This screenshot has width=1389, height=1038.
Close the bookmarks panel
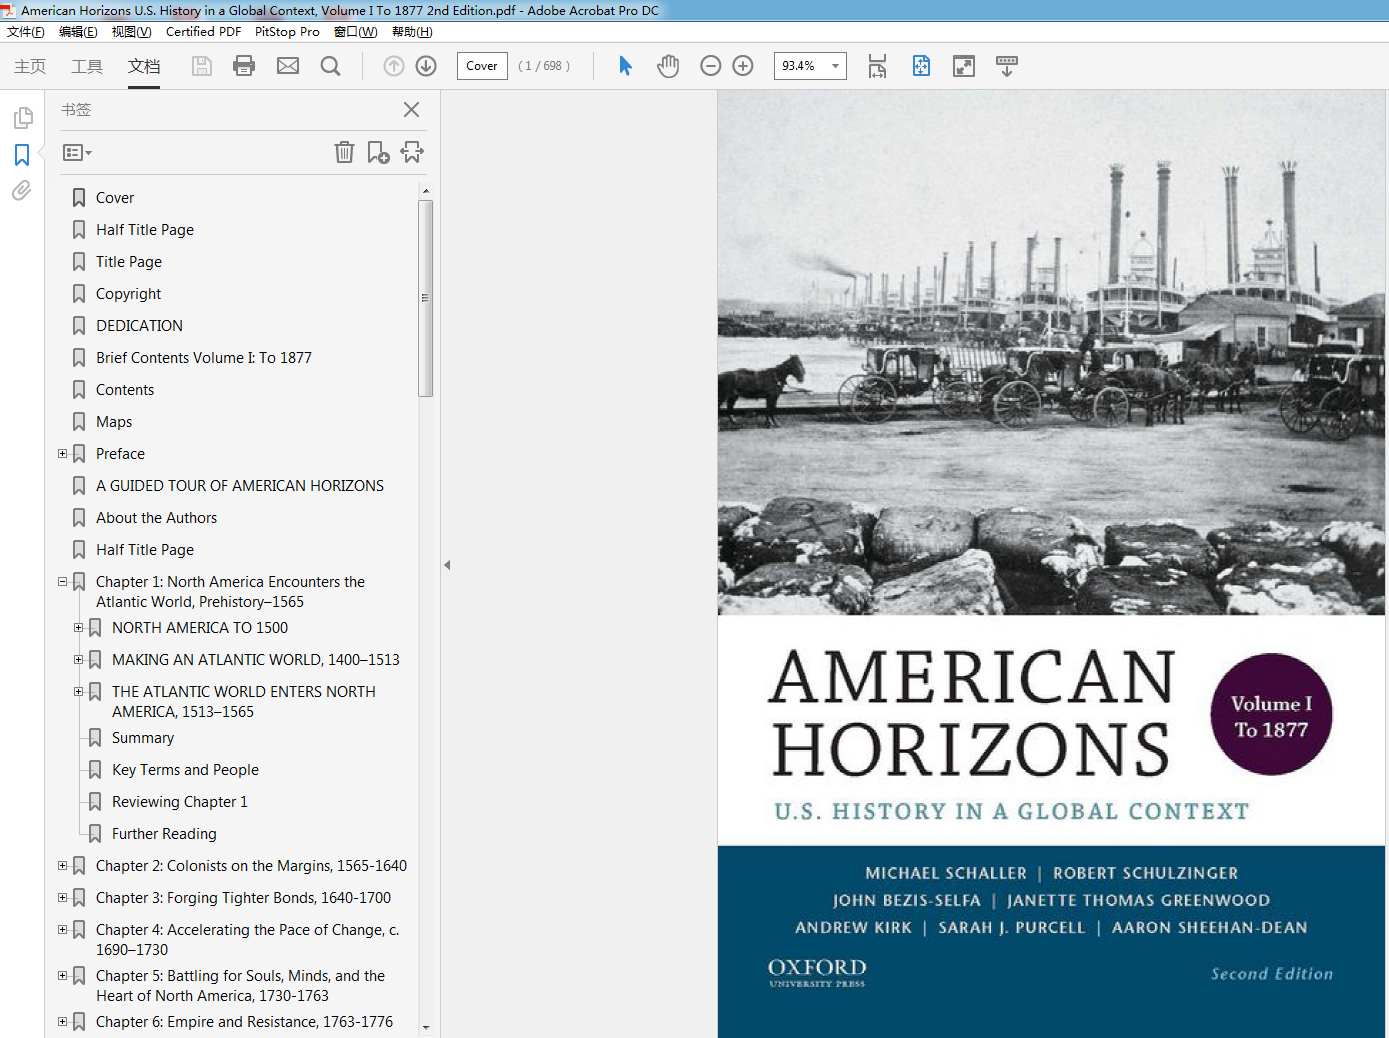pyautogui.click(x=411, y=109)
